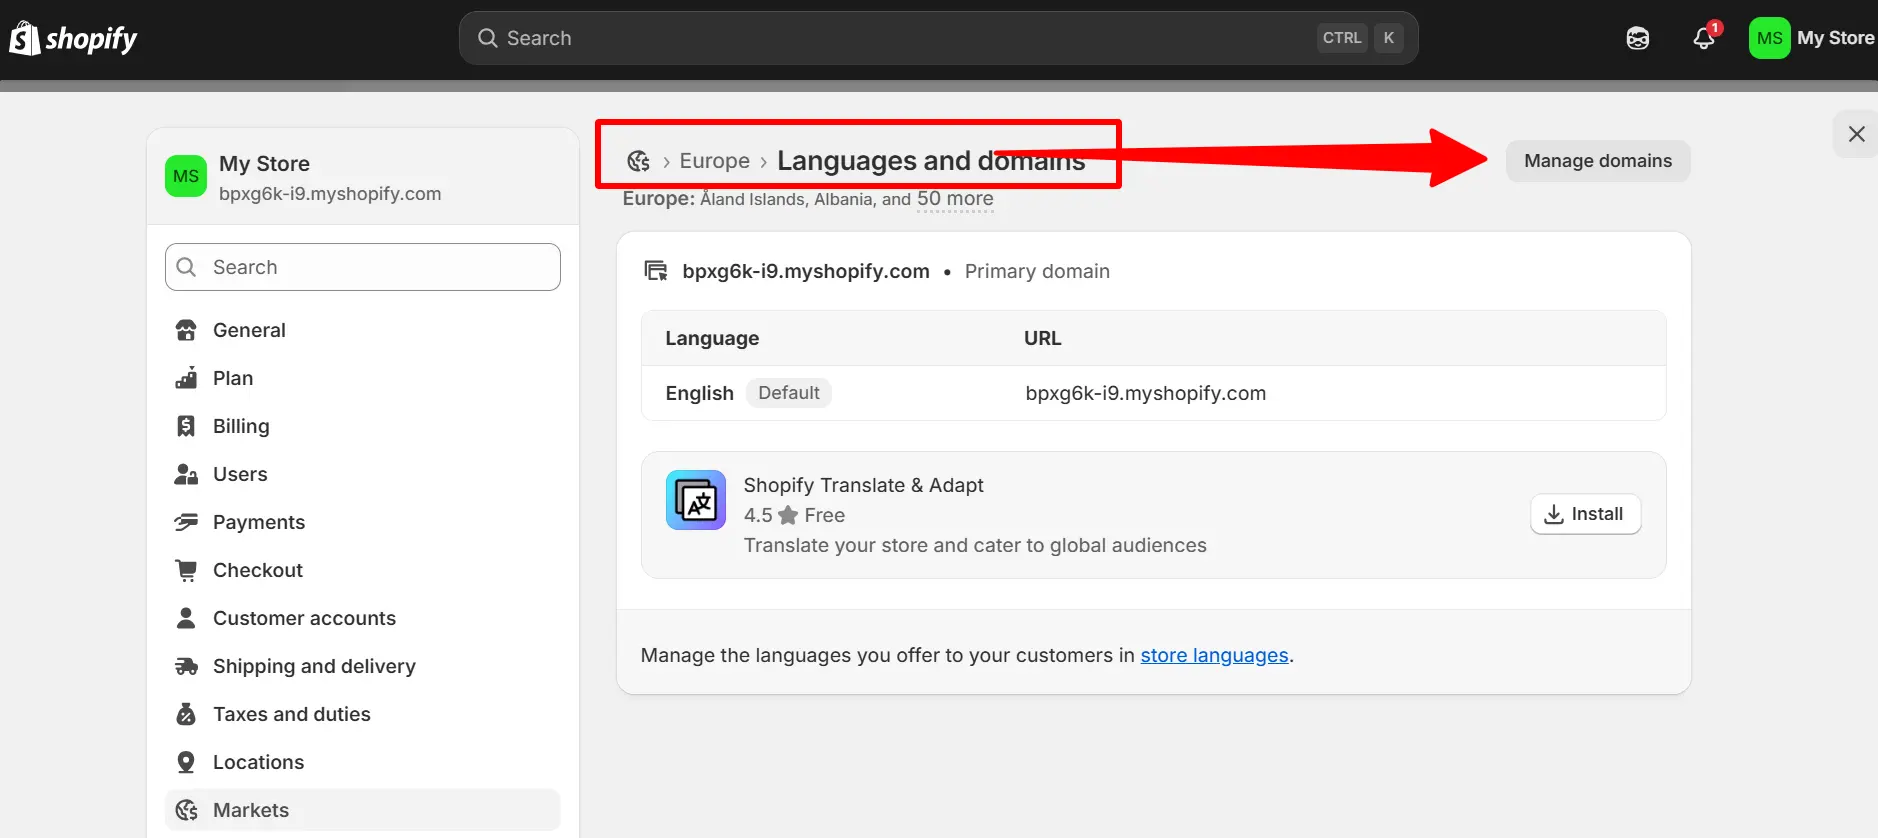Open the notifications bell
This screenshot has width=1878, height=838.
click(x=1704, y=38)
